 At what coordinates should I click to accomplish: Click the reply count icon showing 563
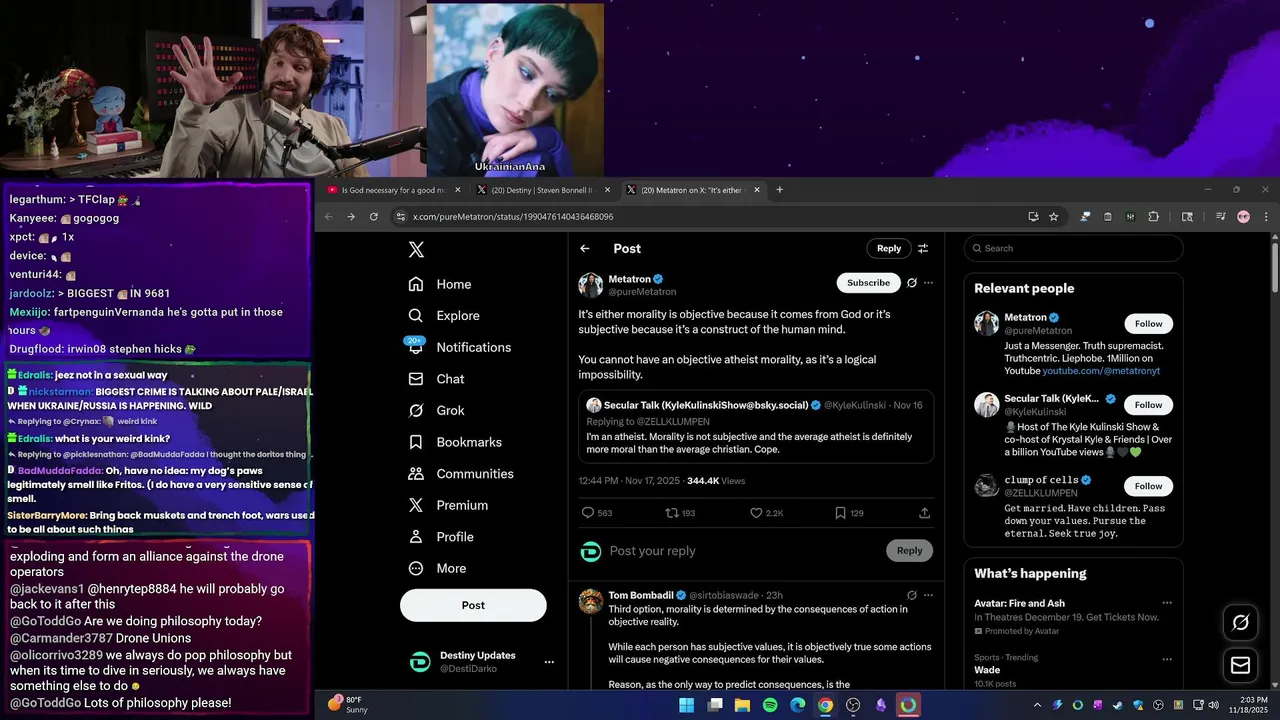pos(597,513)
